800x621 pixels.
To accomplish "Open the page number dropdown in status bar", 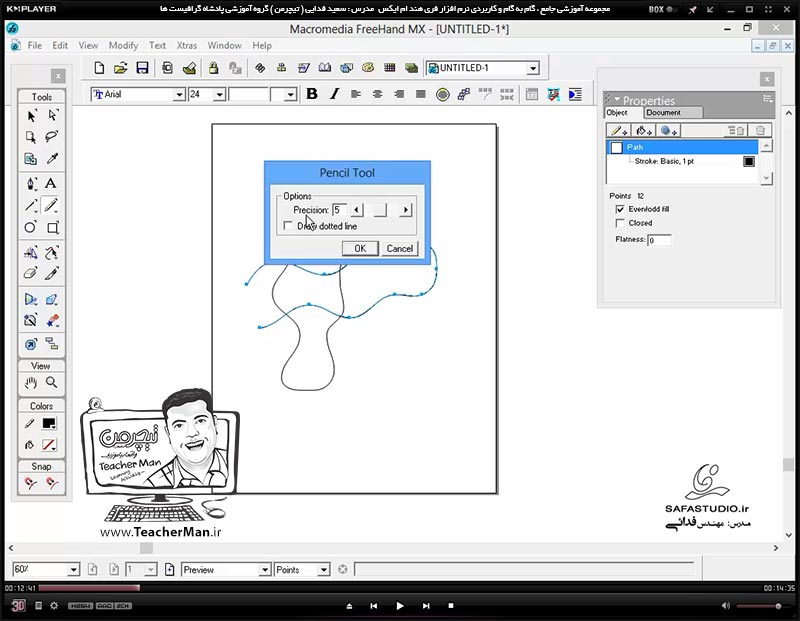I will point(151,569).
